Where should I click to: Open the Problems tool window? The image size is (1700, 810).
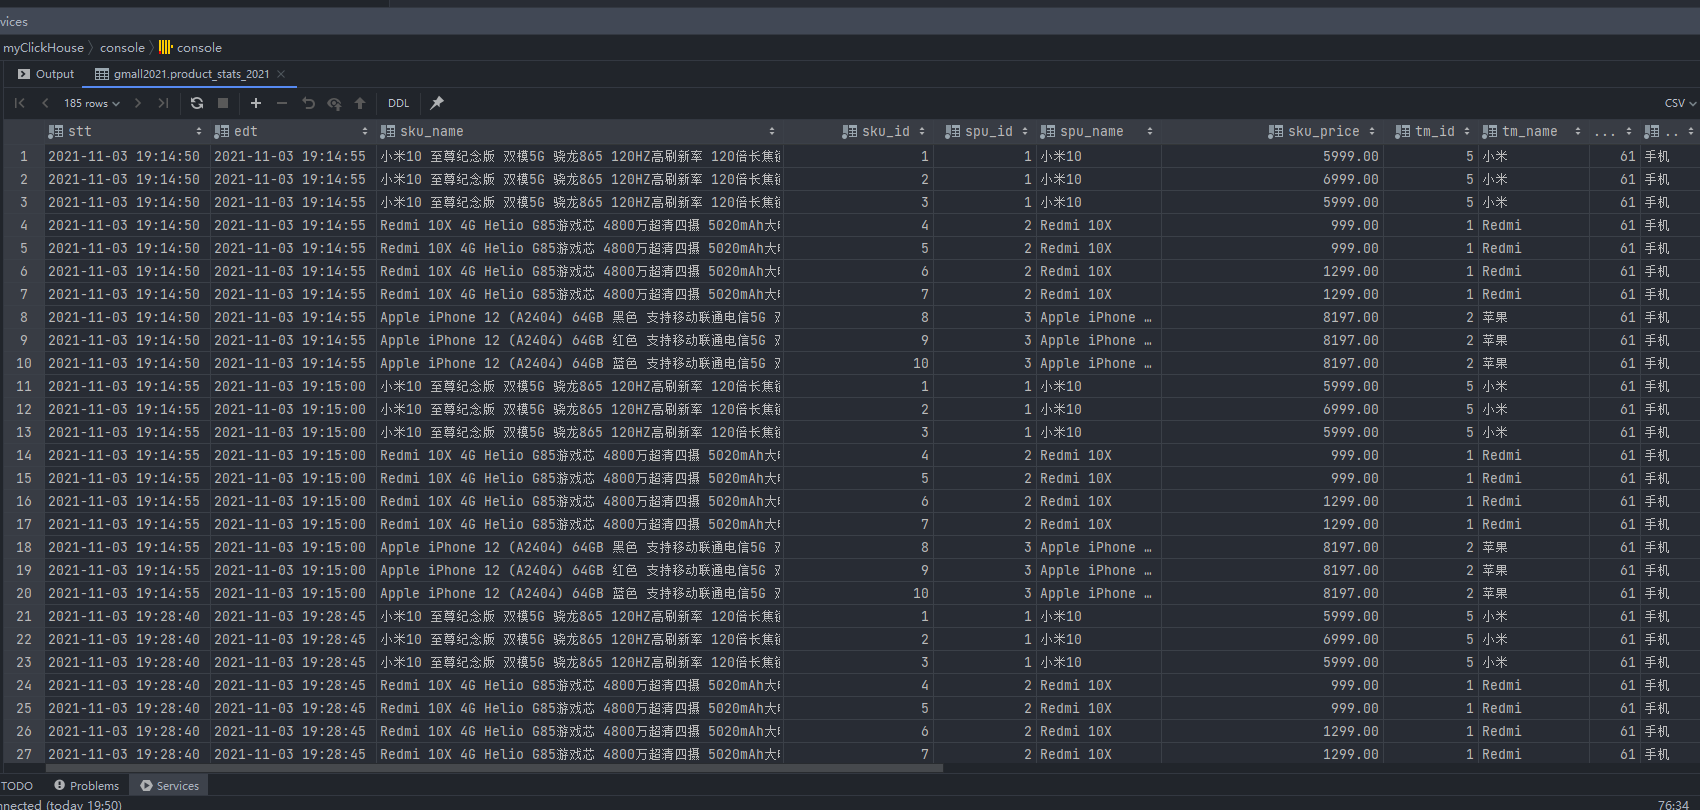[x=86, y=786]
